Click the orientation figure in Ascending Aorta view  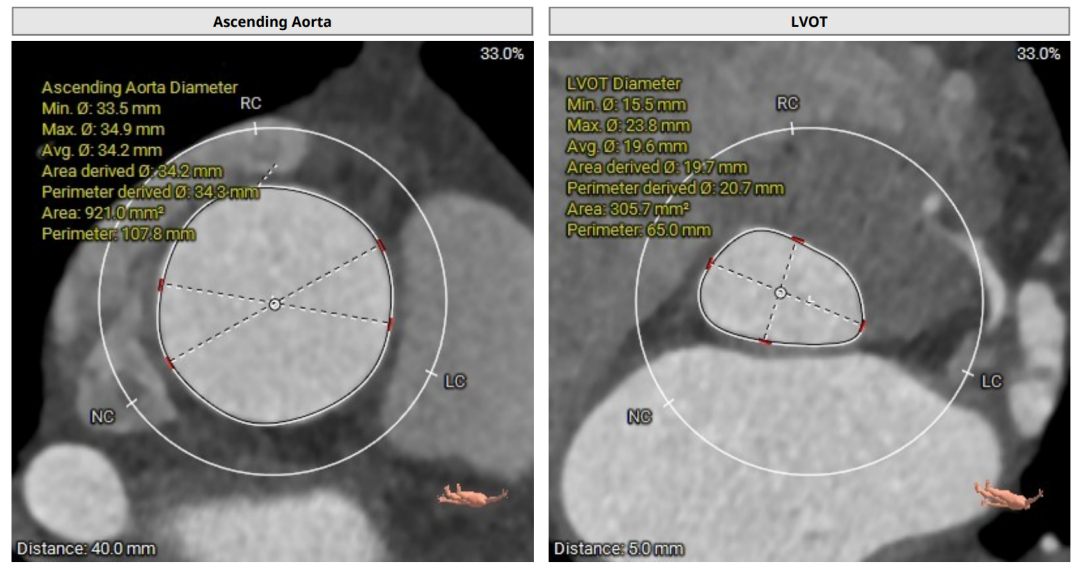click(474, 495)
